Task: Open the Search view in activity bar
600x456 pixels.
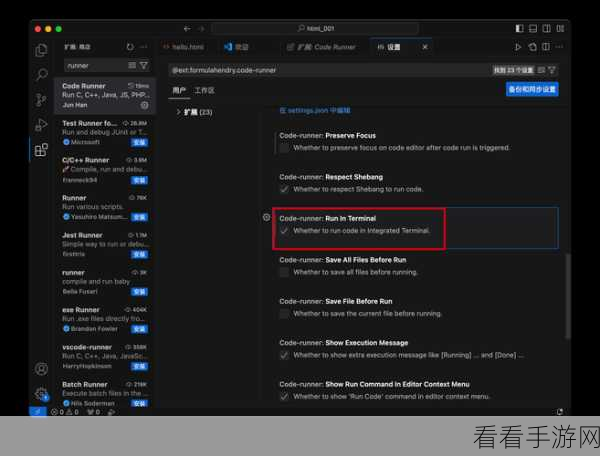Action: 41,75
